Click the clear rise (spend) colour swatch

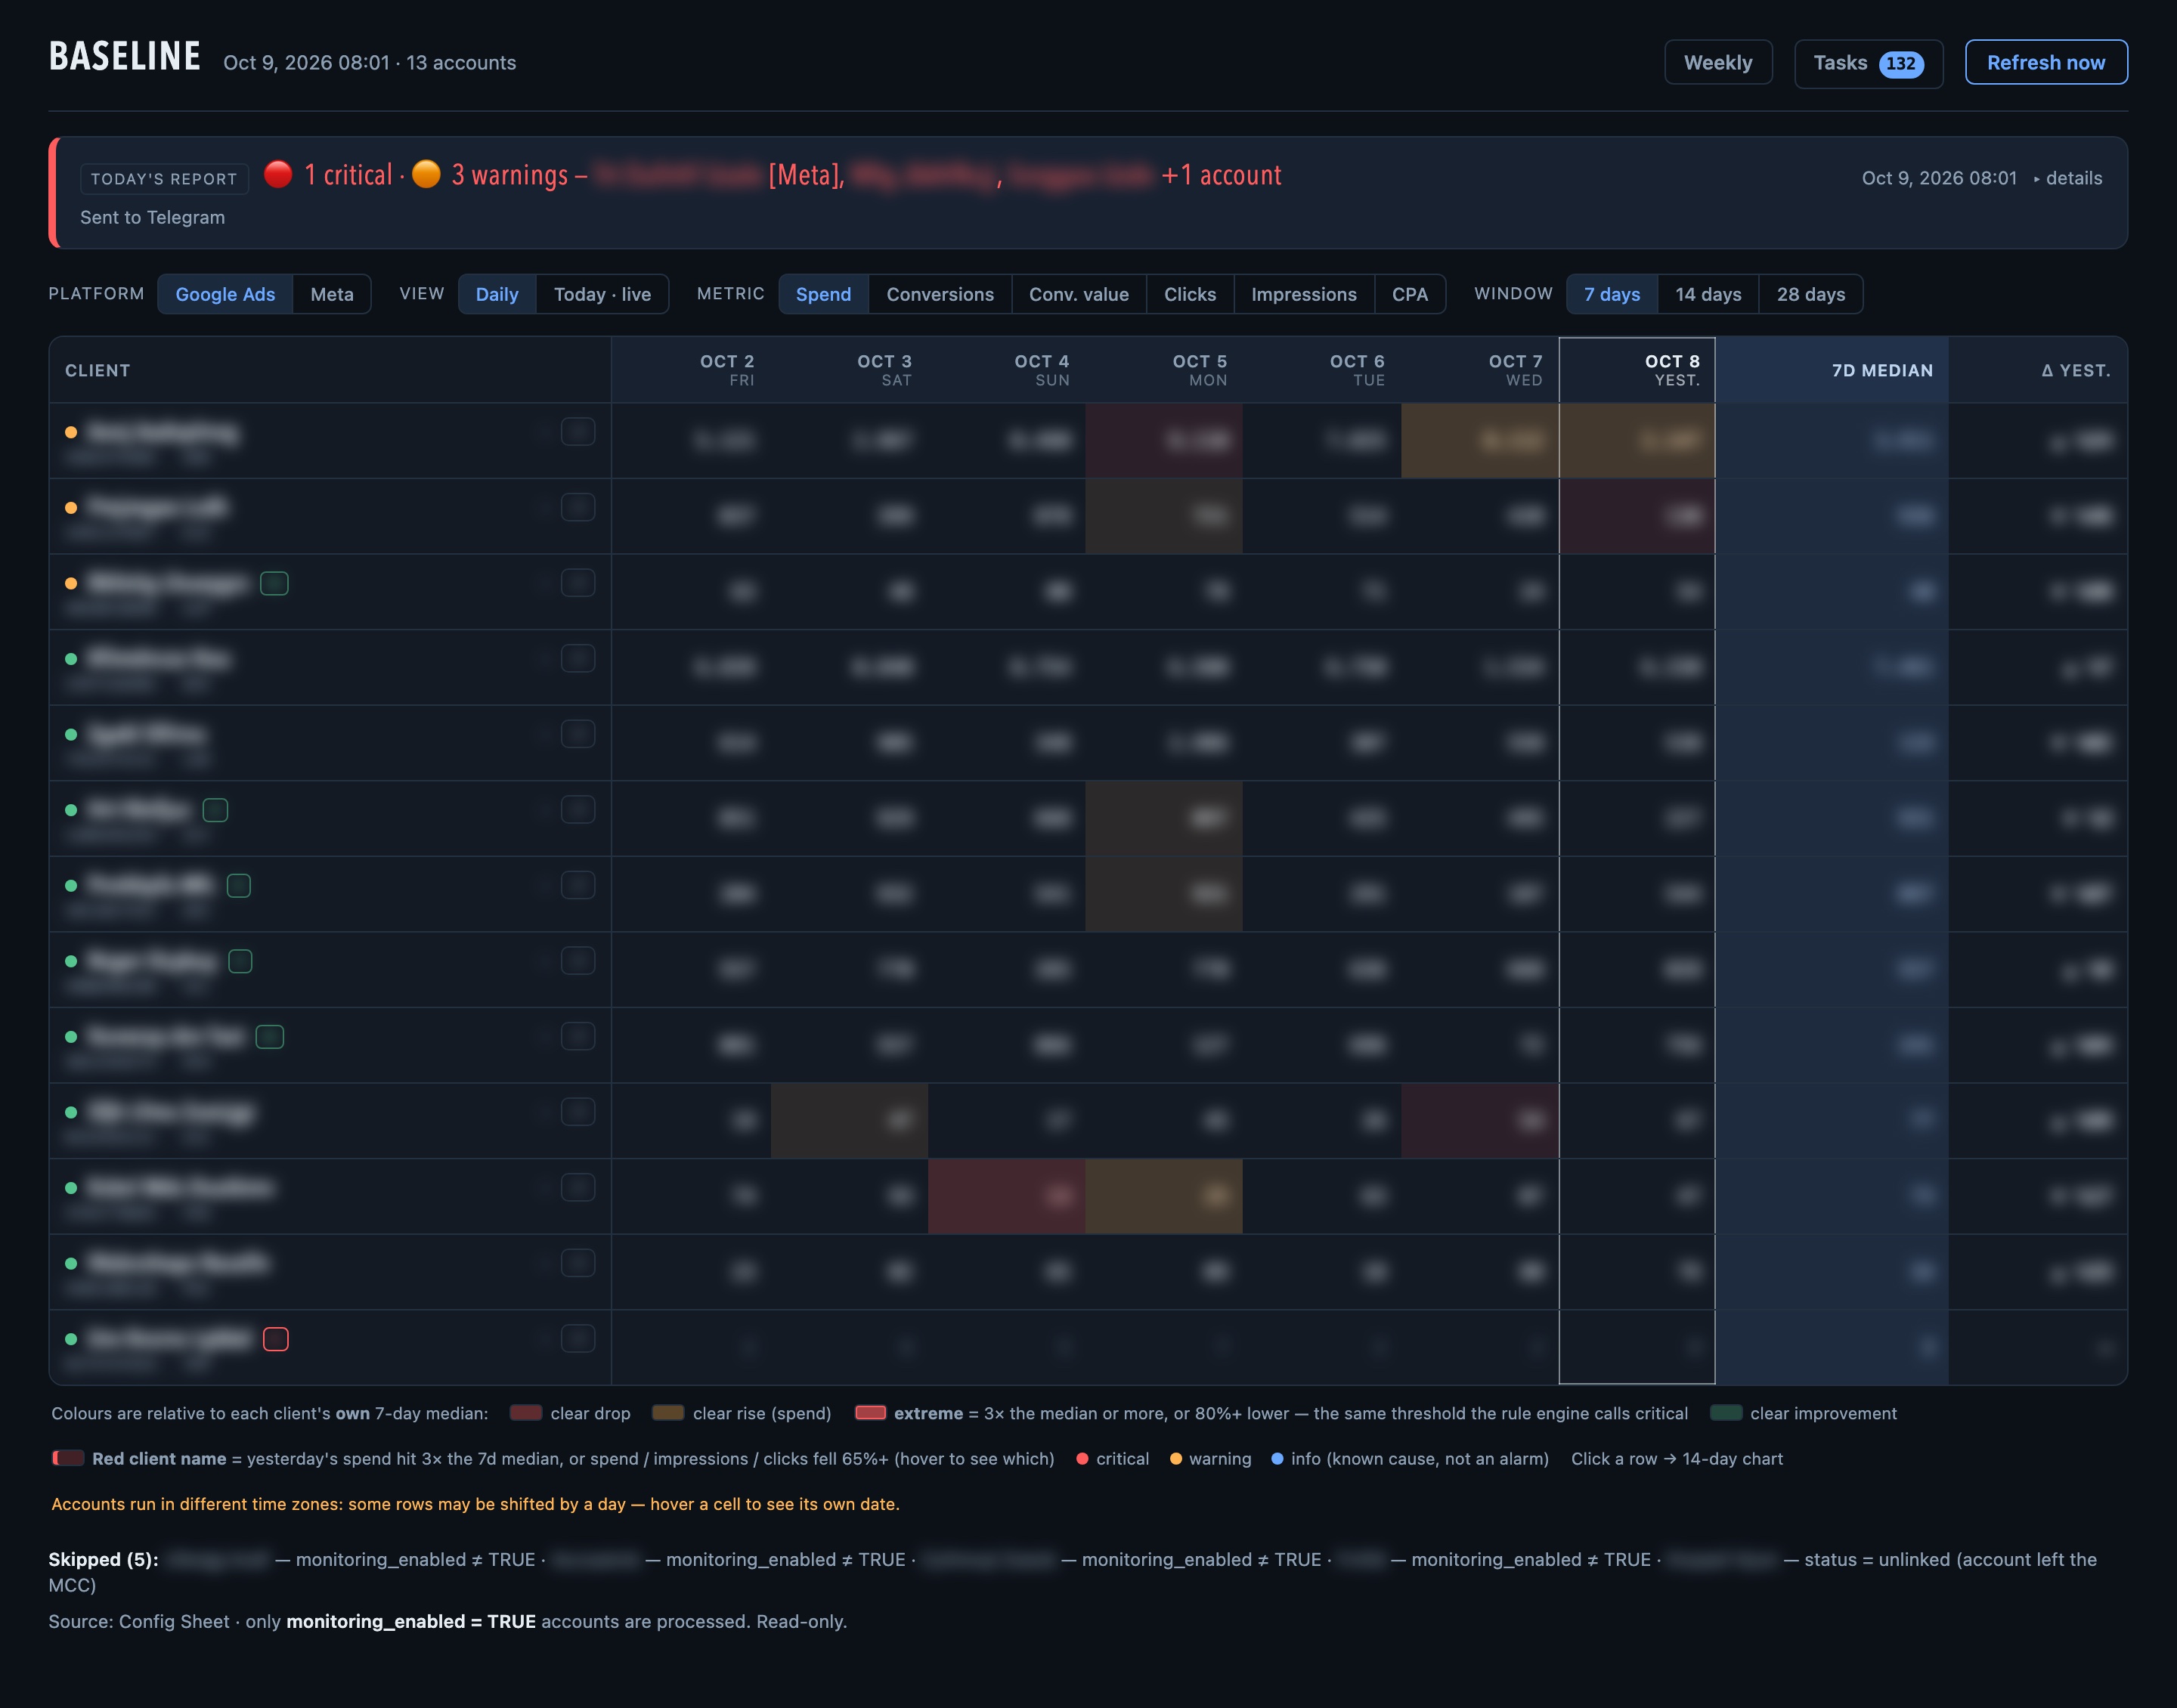668,1413
